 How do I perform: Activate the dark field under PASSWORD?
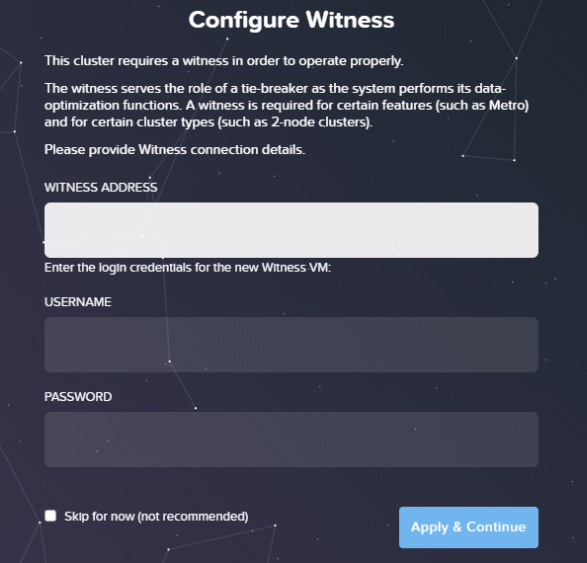tap(291, 439)
